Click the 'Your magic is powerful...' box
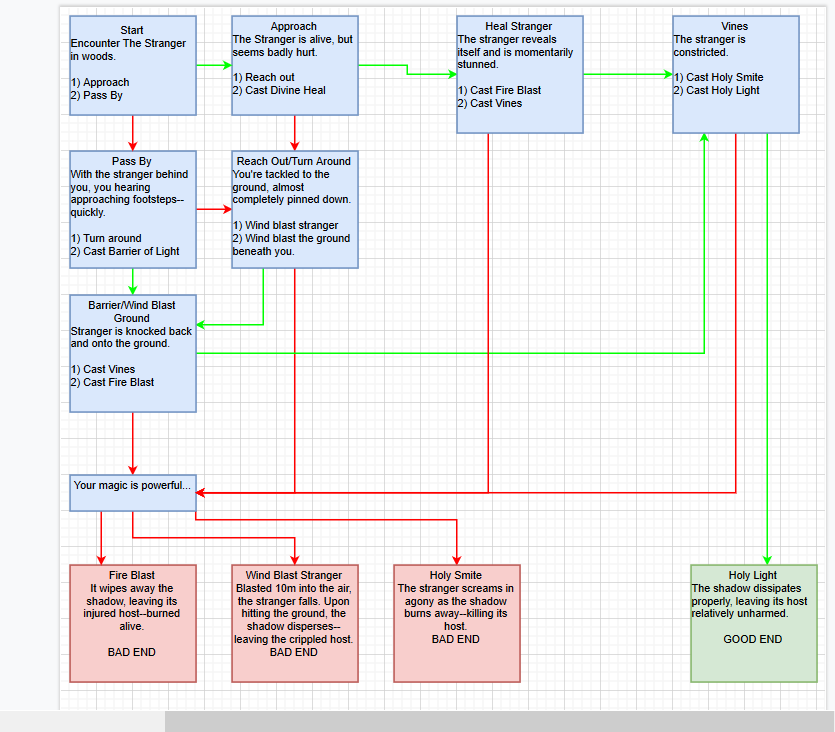Screen dimensions: 835x732 pos(133,493)
